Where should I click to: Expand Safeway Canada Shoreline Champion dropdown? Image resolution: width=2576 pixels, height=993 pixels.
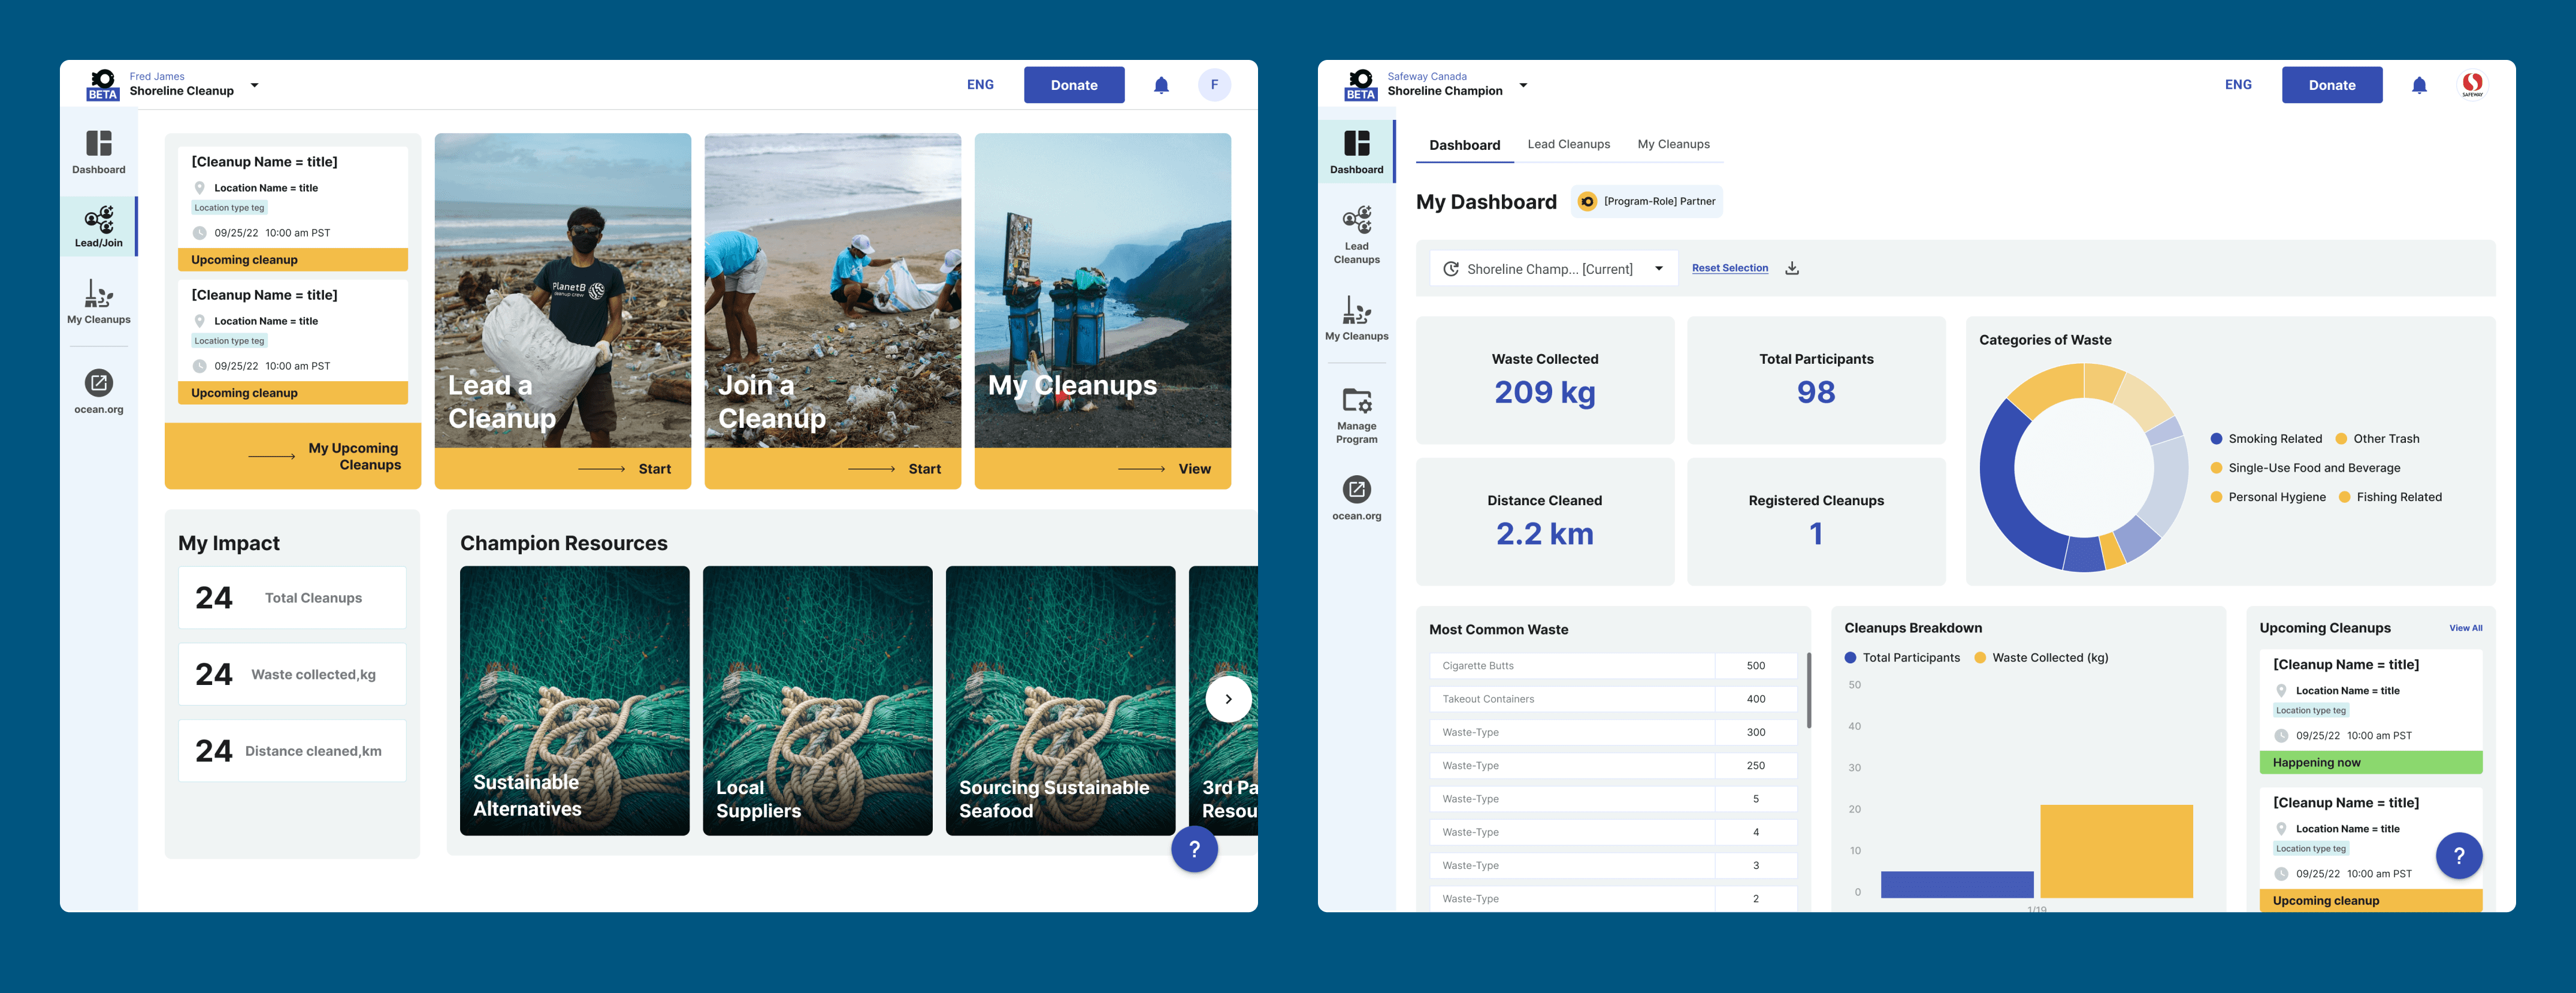[x=1522, y=85]
